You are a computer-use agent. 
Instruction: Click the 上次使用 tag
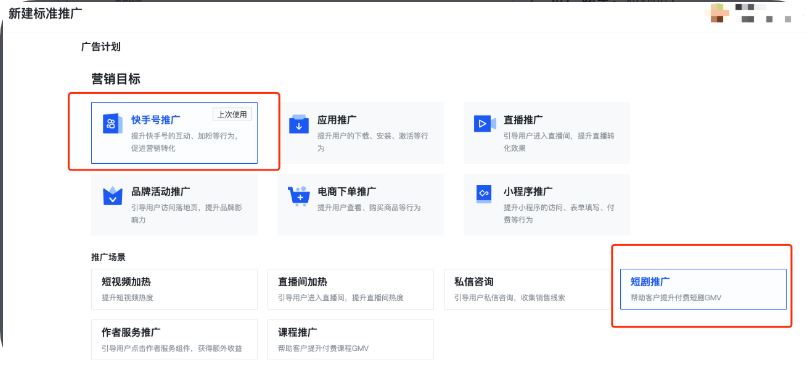coord(232,114)
